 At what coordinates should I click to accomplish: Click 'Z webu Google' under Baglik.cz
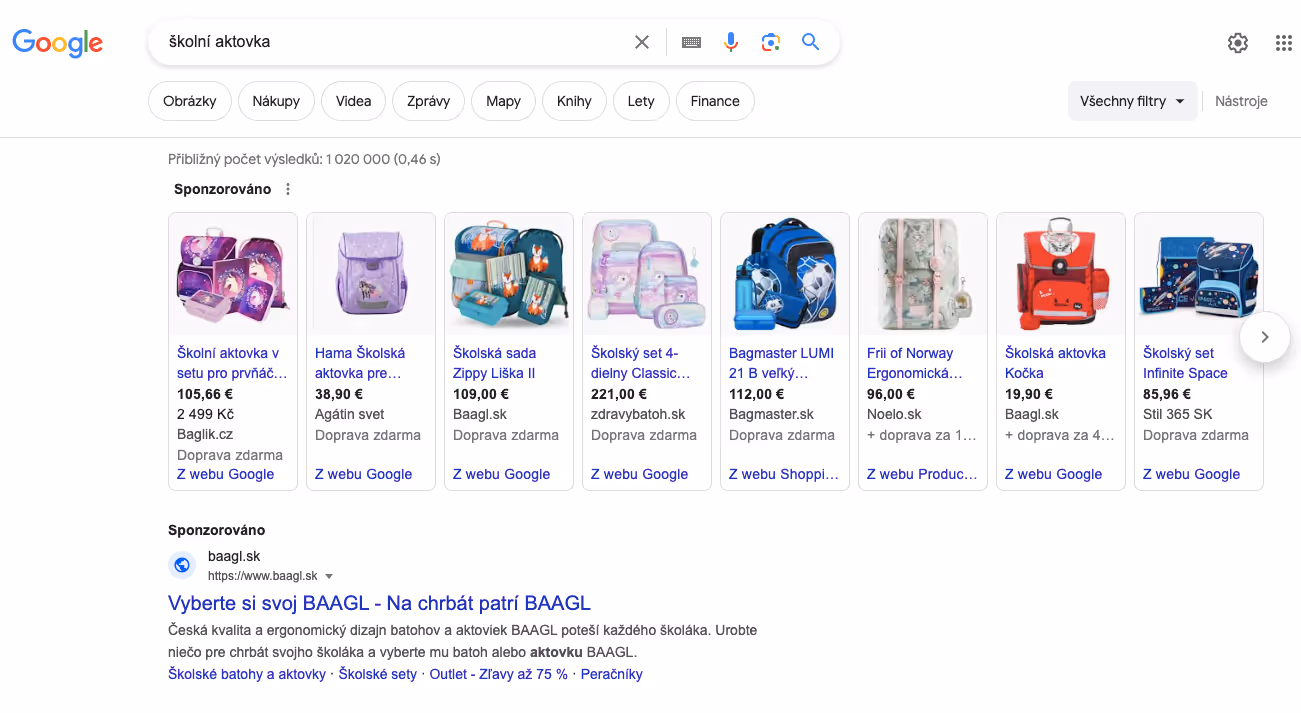click(x=225, y=474)
